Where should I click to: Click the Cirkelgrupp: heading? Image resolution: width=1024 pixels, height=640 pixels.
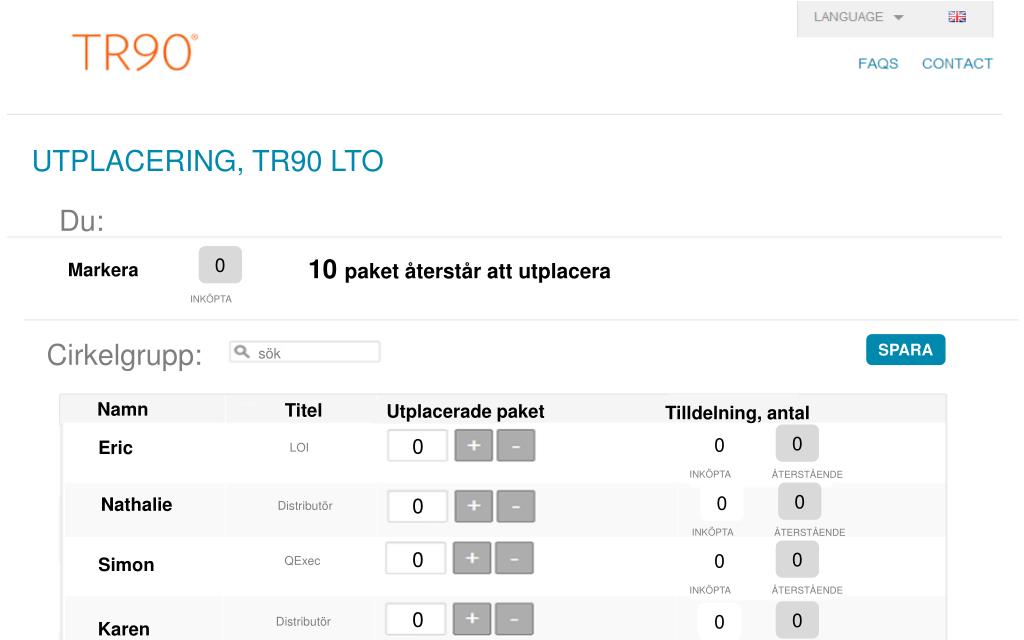[x=124, y=355]
